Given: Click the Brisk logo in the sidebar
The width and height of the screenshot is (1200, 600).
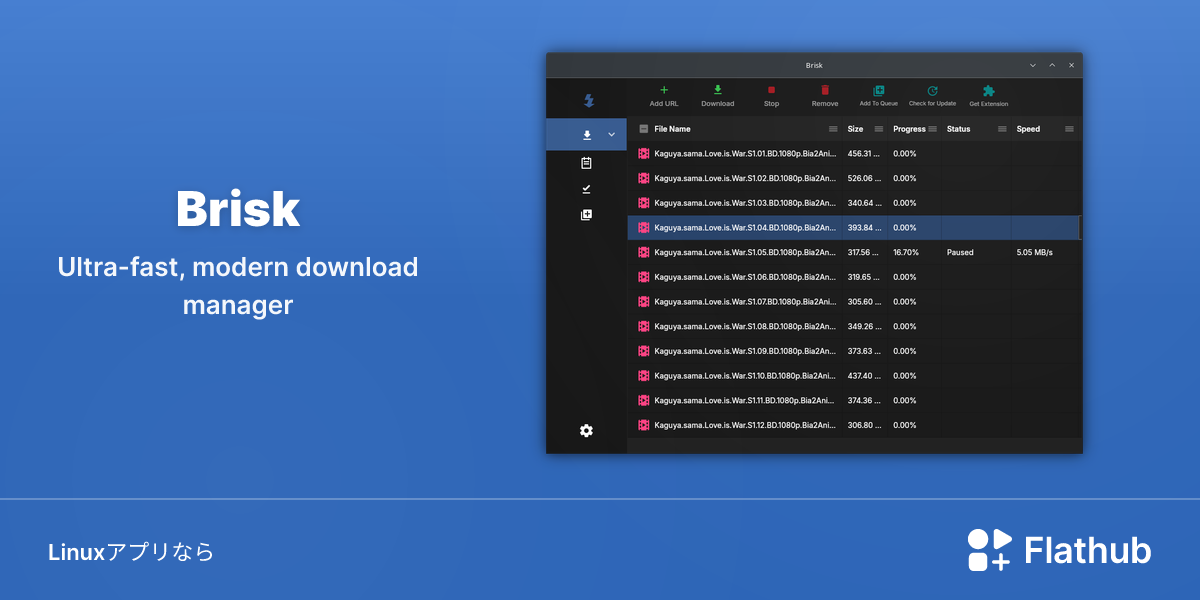Looking at the screenshot, I should 587,100.
